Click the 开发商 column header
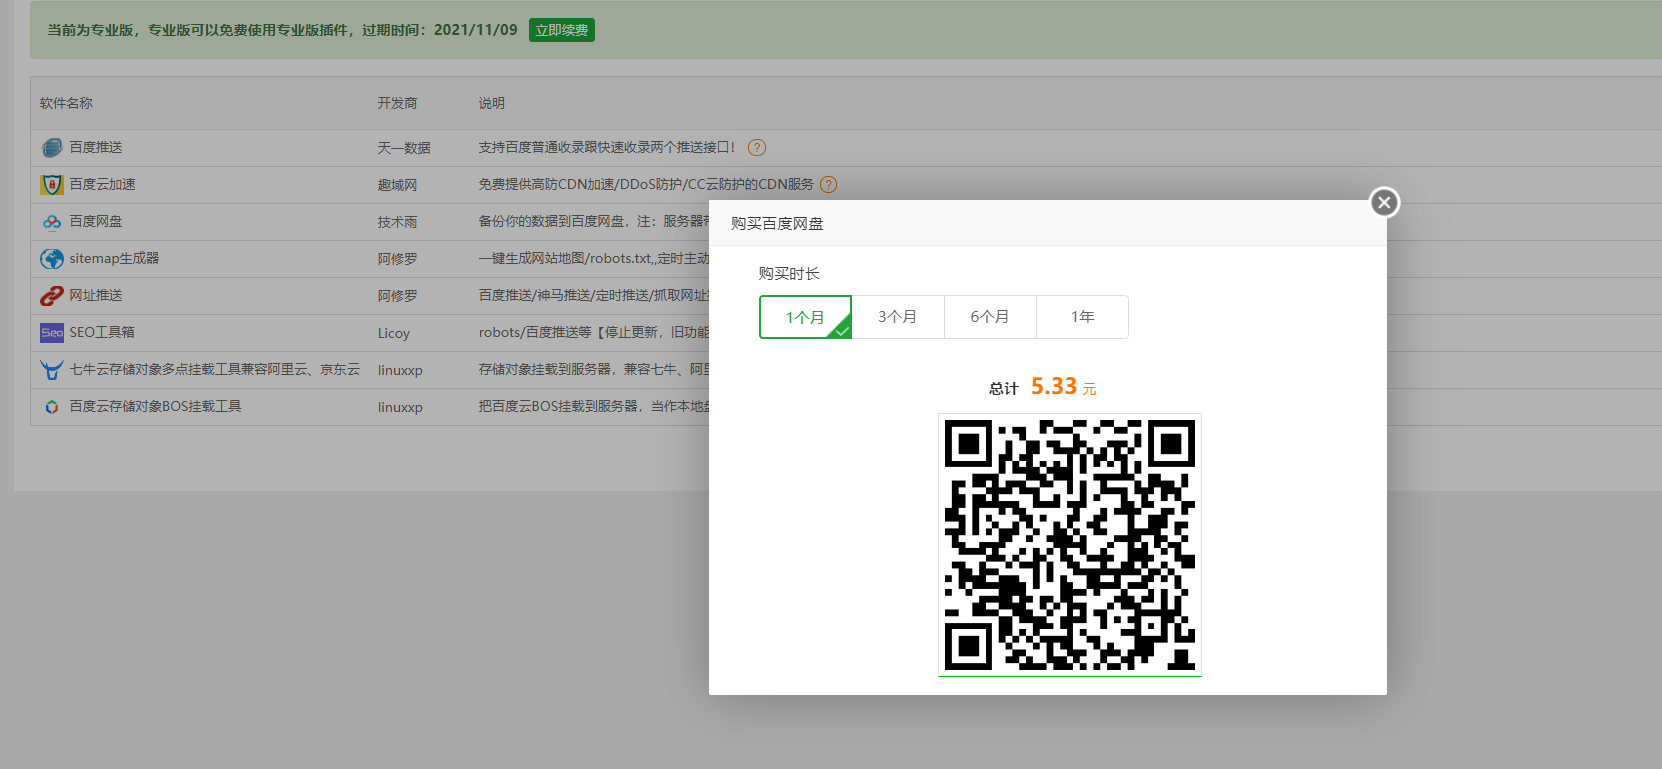This screenshot has width=1662, height=769. pyautogui.click(x=397, y=103)
